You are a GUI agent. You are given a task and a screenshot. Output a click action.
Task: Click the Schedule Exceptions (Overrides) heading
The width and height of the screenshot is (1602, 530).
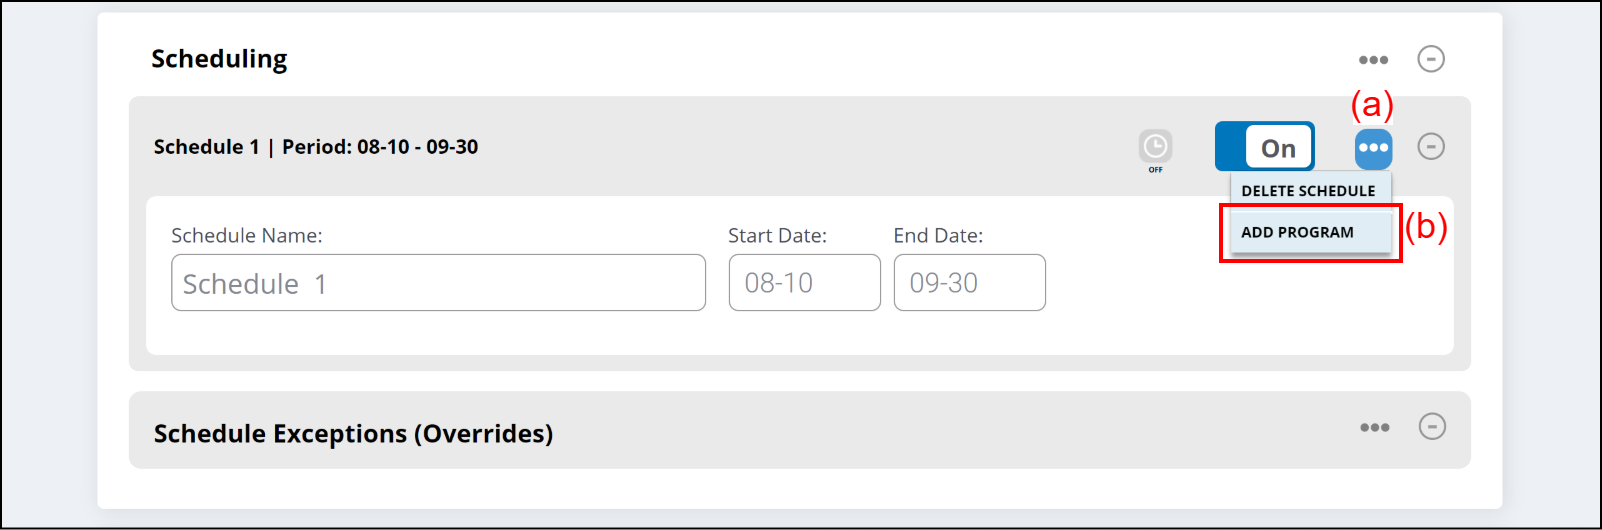point(353,434)
